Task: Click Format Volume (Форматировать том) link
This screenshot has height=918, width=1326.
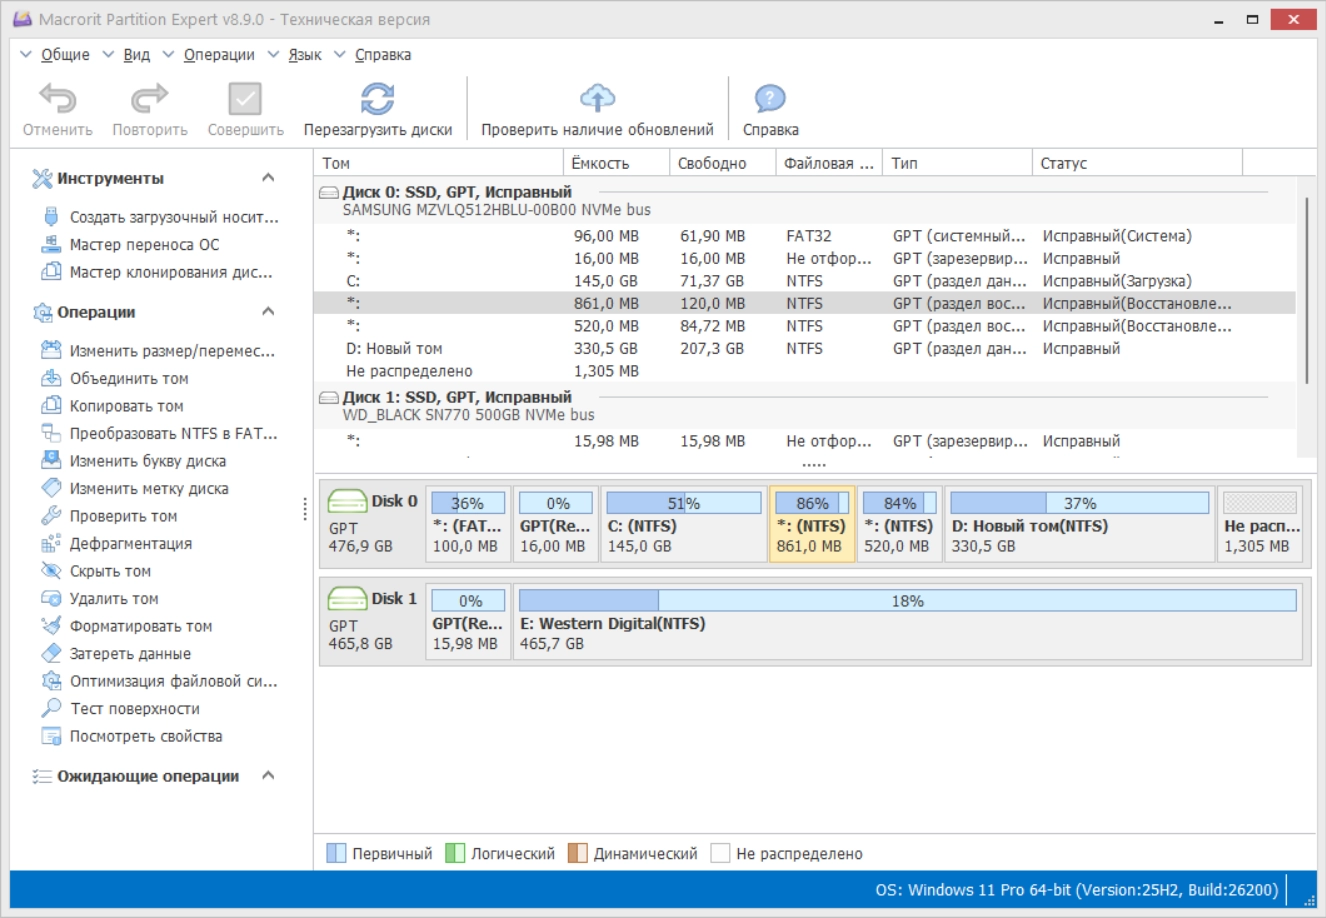Action: click(140, 627)
